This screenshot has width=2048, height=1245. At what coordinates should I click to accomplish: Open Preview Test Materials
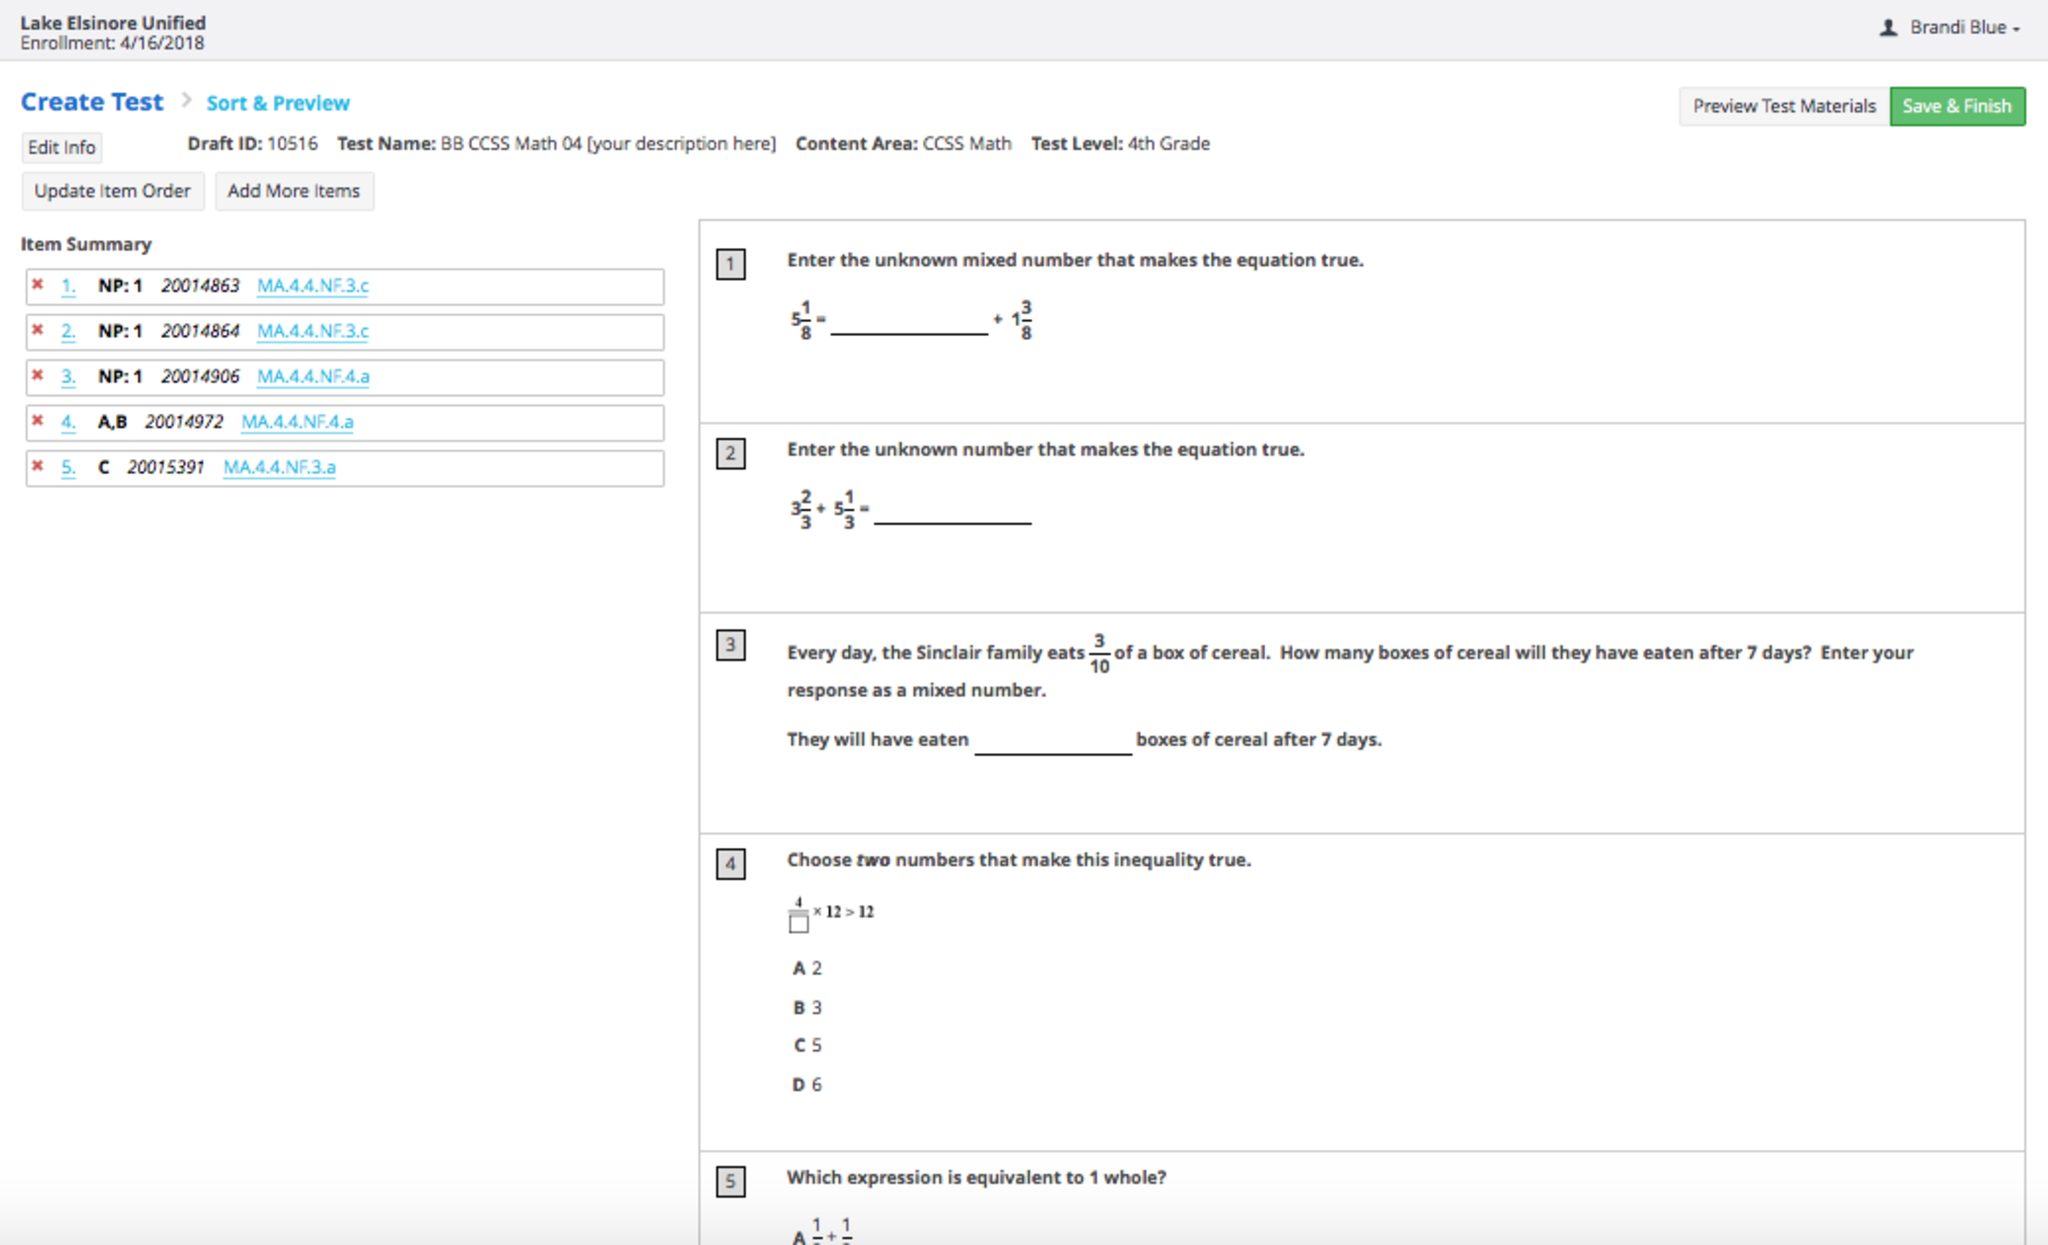[1783, 106]
